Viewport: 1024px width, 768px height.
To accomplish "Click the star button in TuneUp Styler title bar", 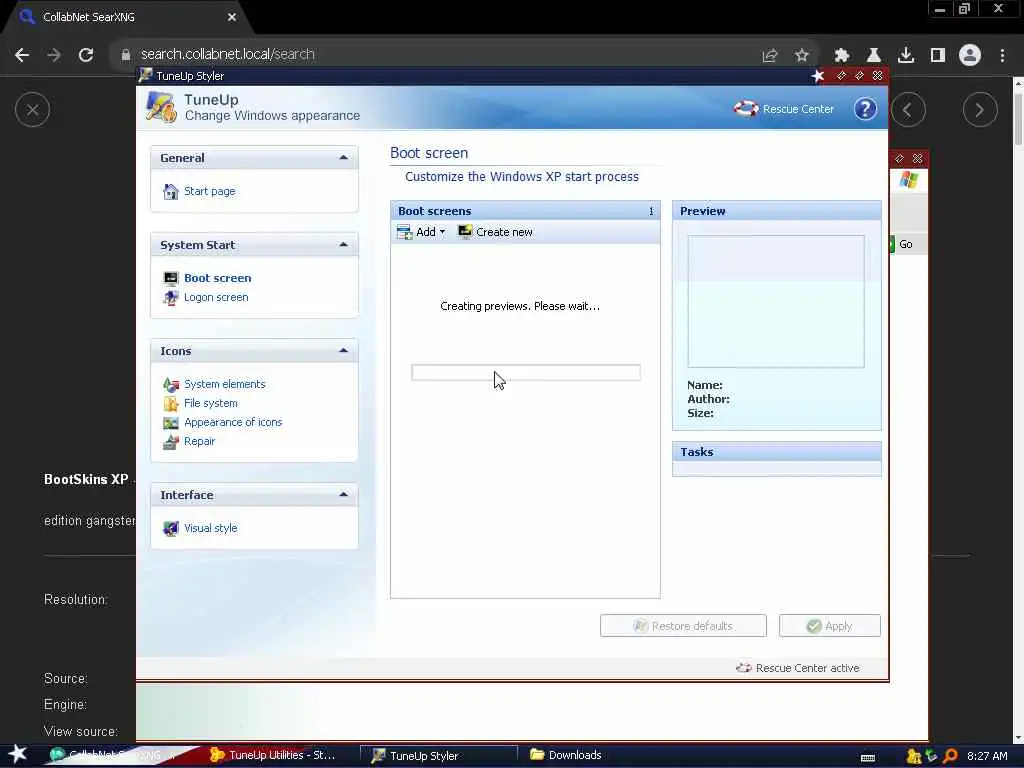I will [x=818, y=76].
